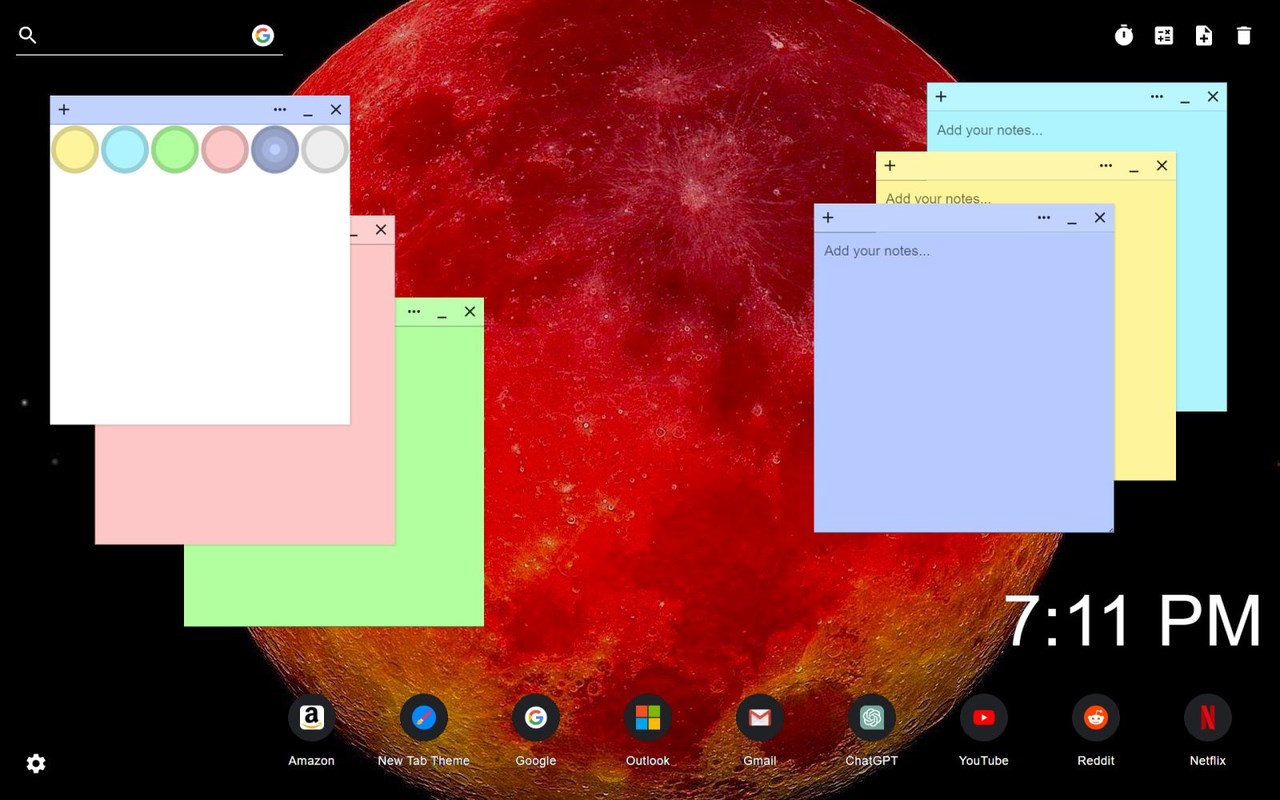Open three-dots menu on the green note
The height and width of the screenshot is (800, 1280).
(414, 312)
